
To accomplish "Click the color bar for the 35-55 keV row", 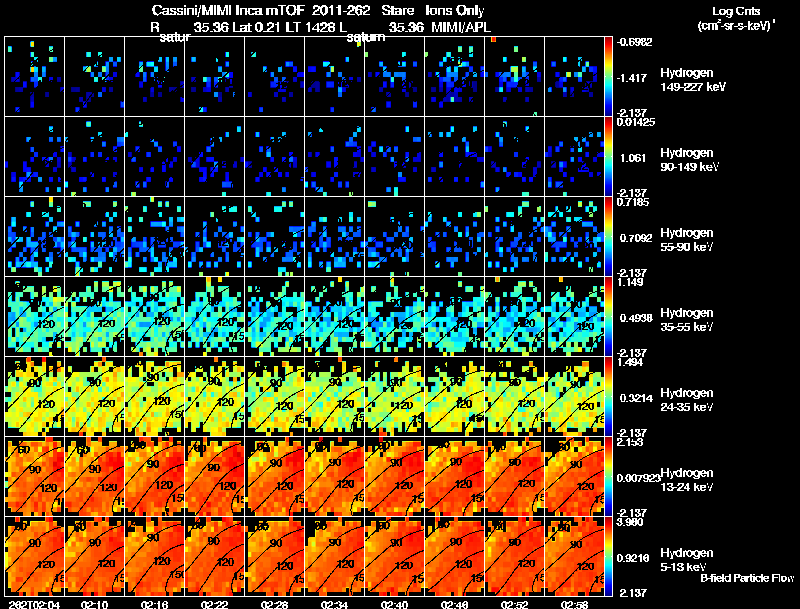I will [608, 317].
